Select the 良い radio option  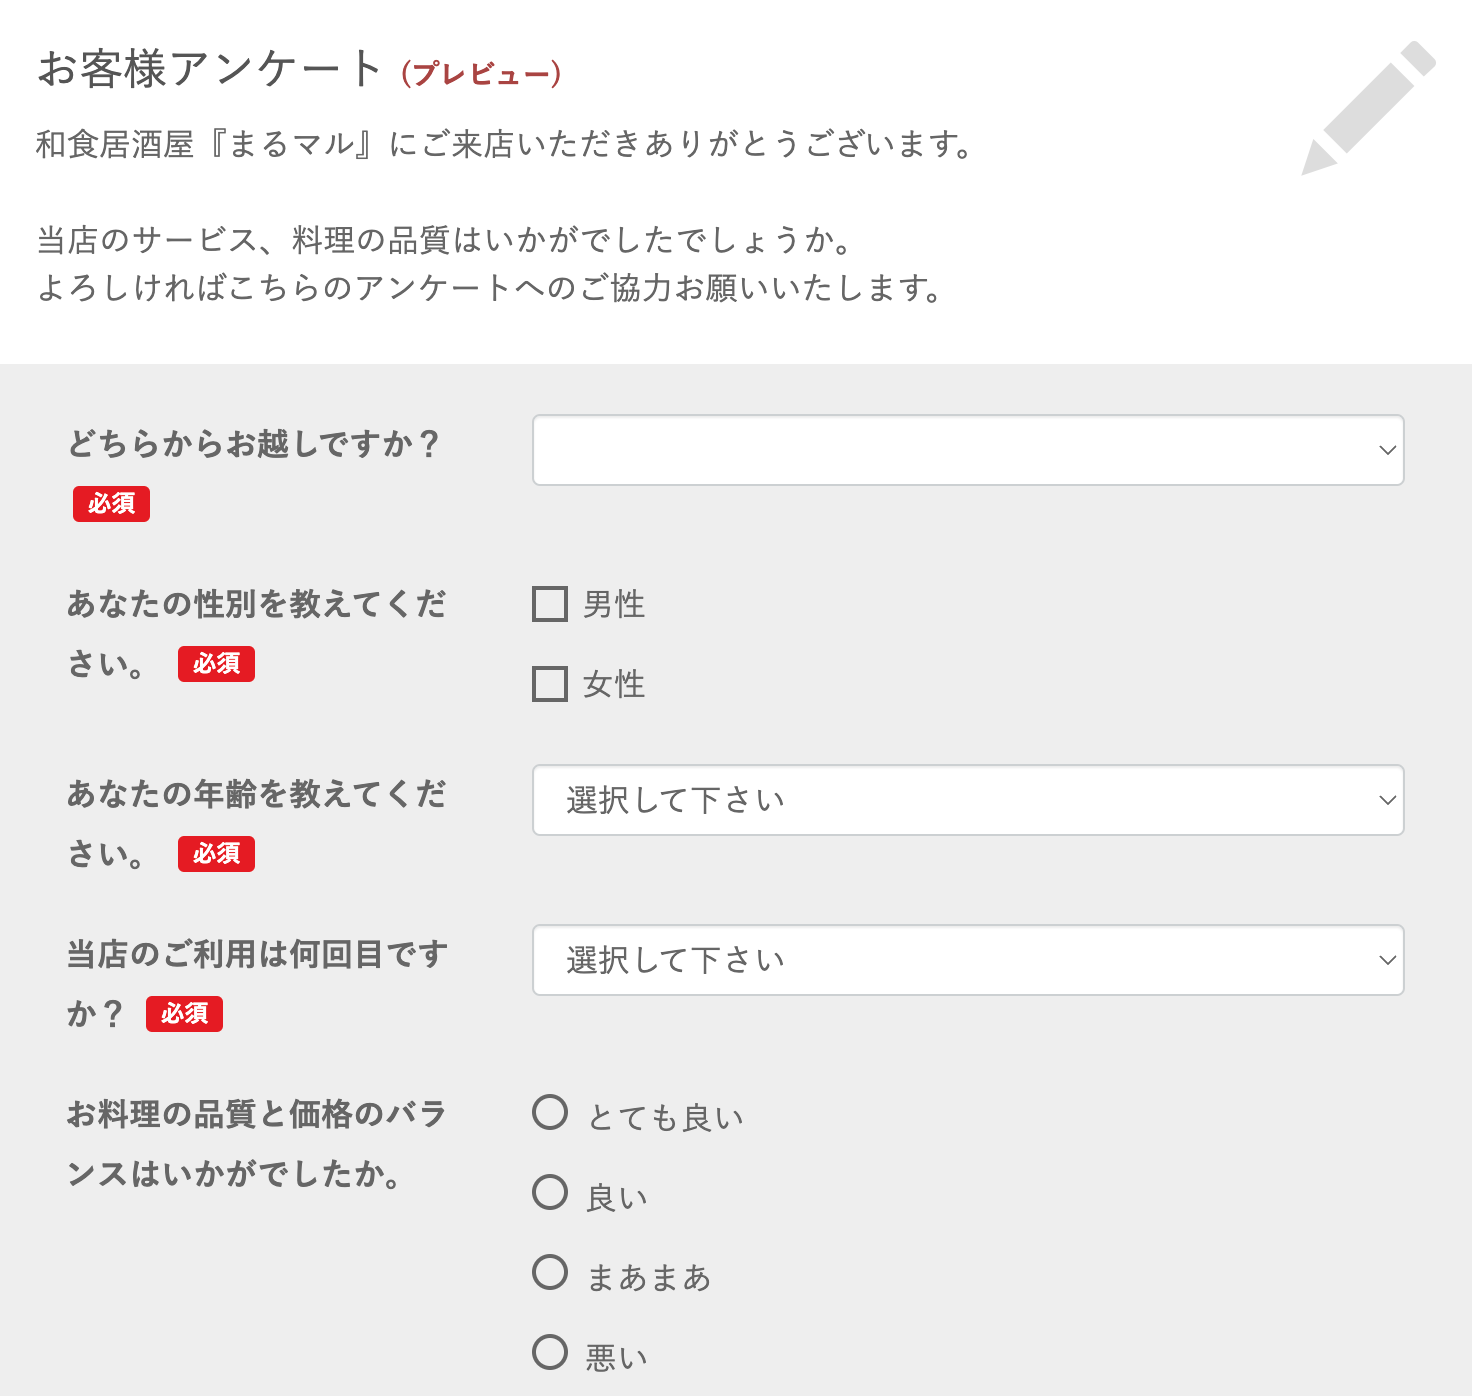(x=550, y=1192)
